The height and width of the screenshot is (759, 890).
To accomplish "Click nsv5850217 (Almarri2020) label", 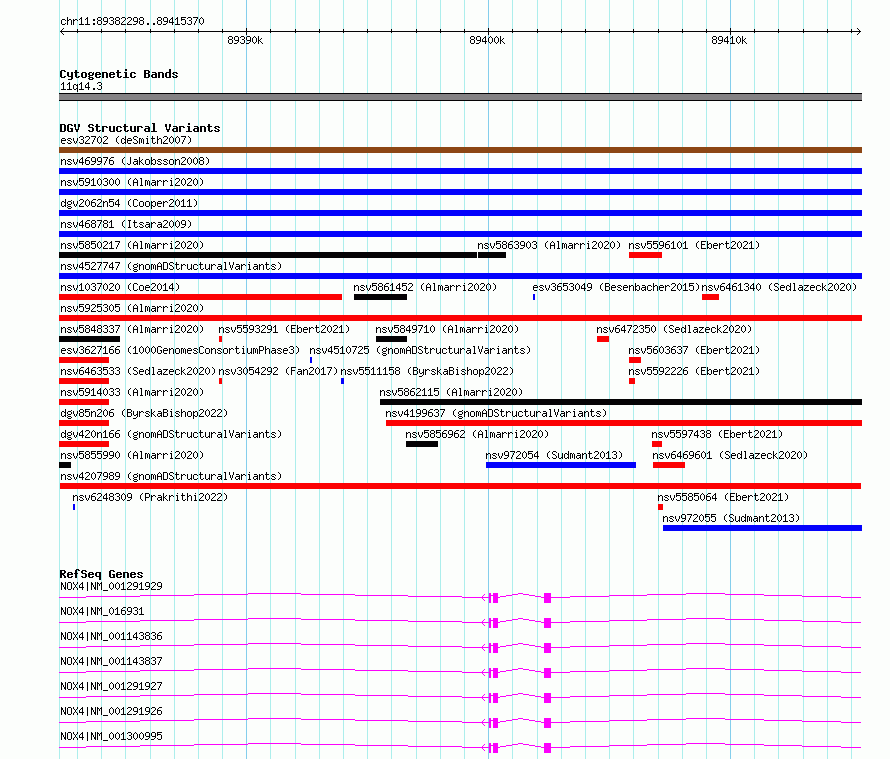I will 132,245.
